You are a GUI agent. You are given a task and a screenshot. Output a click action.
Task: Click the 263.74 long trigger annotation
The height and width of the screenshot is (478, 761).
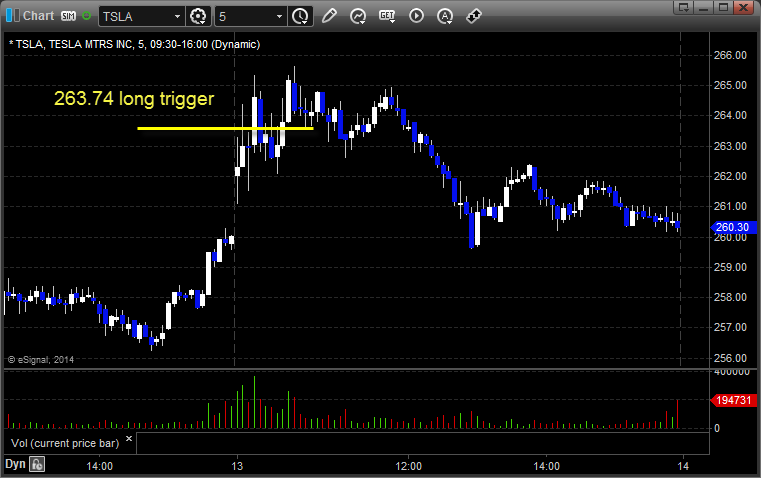pyautogui.click(x=134, y=99)
